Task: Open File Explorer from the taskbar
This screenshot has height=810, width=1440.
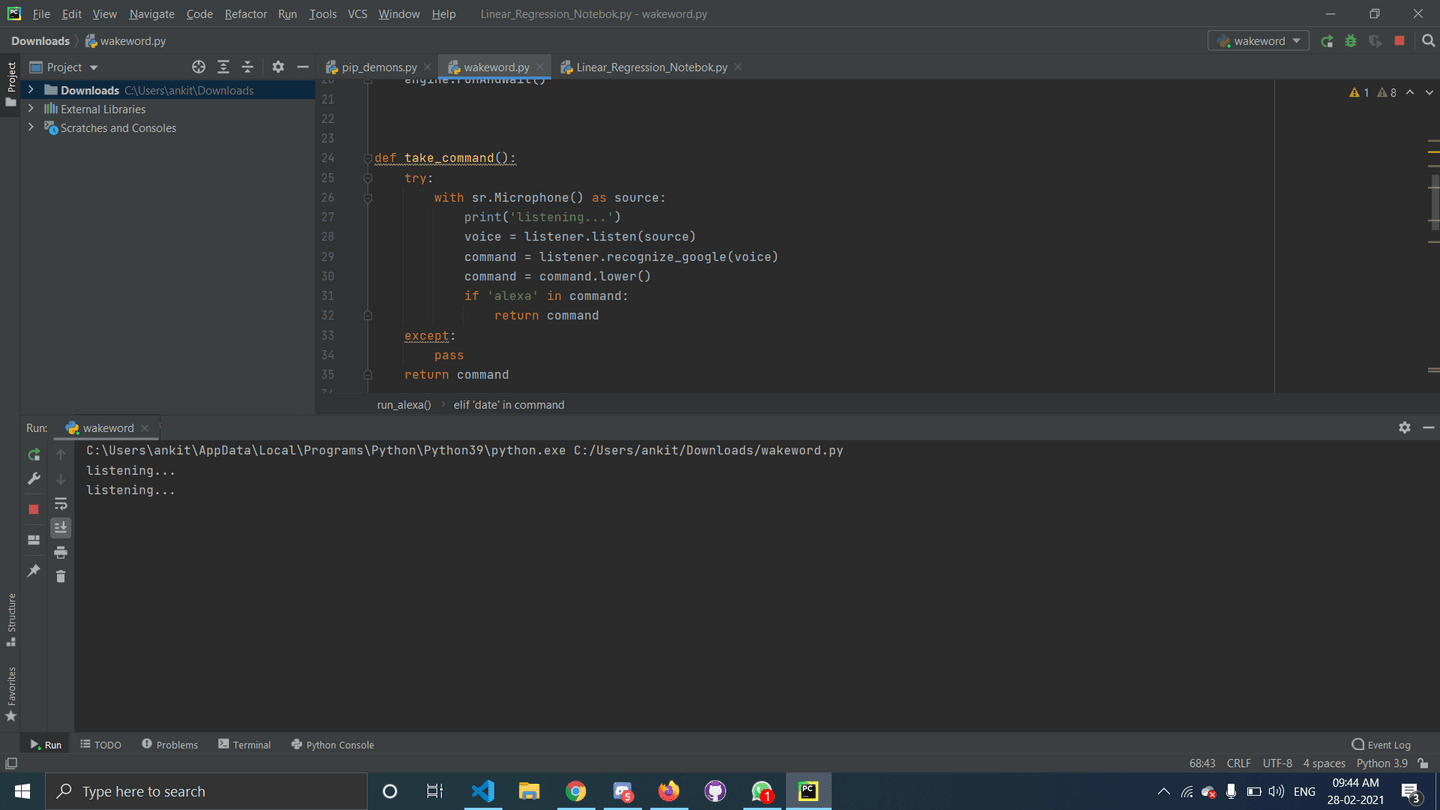Action: click(x=529, y=791)
